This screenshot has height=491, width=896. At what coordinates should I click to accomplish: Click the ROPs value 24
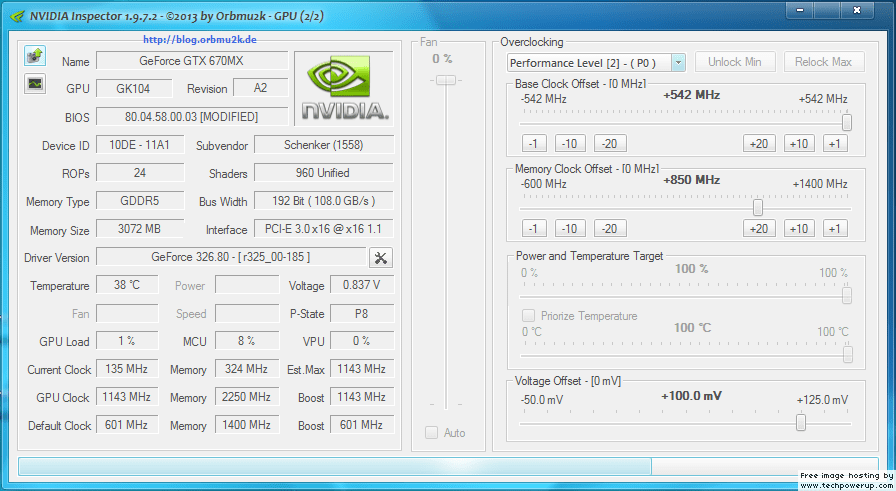[x=140, y=173]
